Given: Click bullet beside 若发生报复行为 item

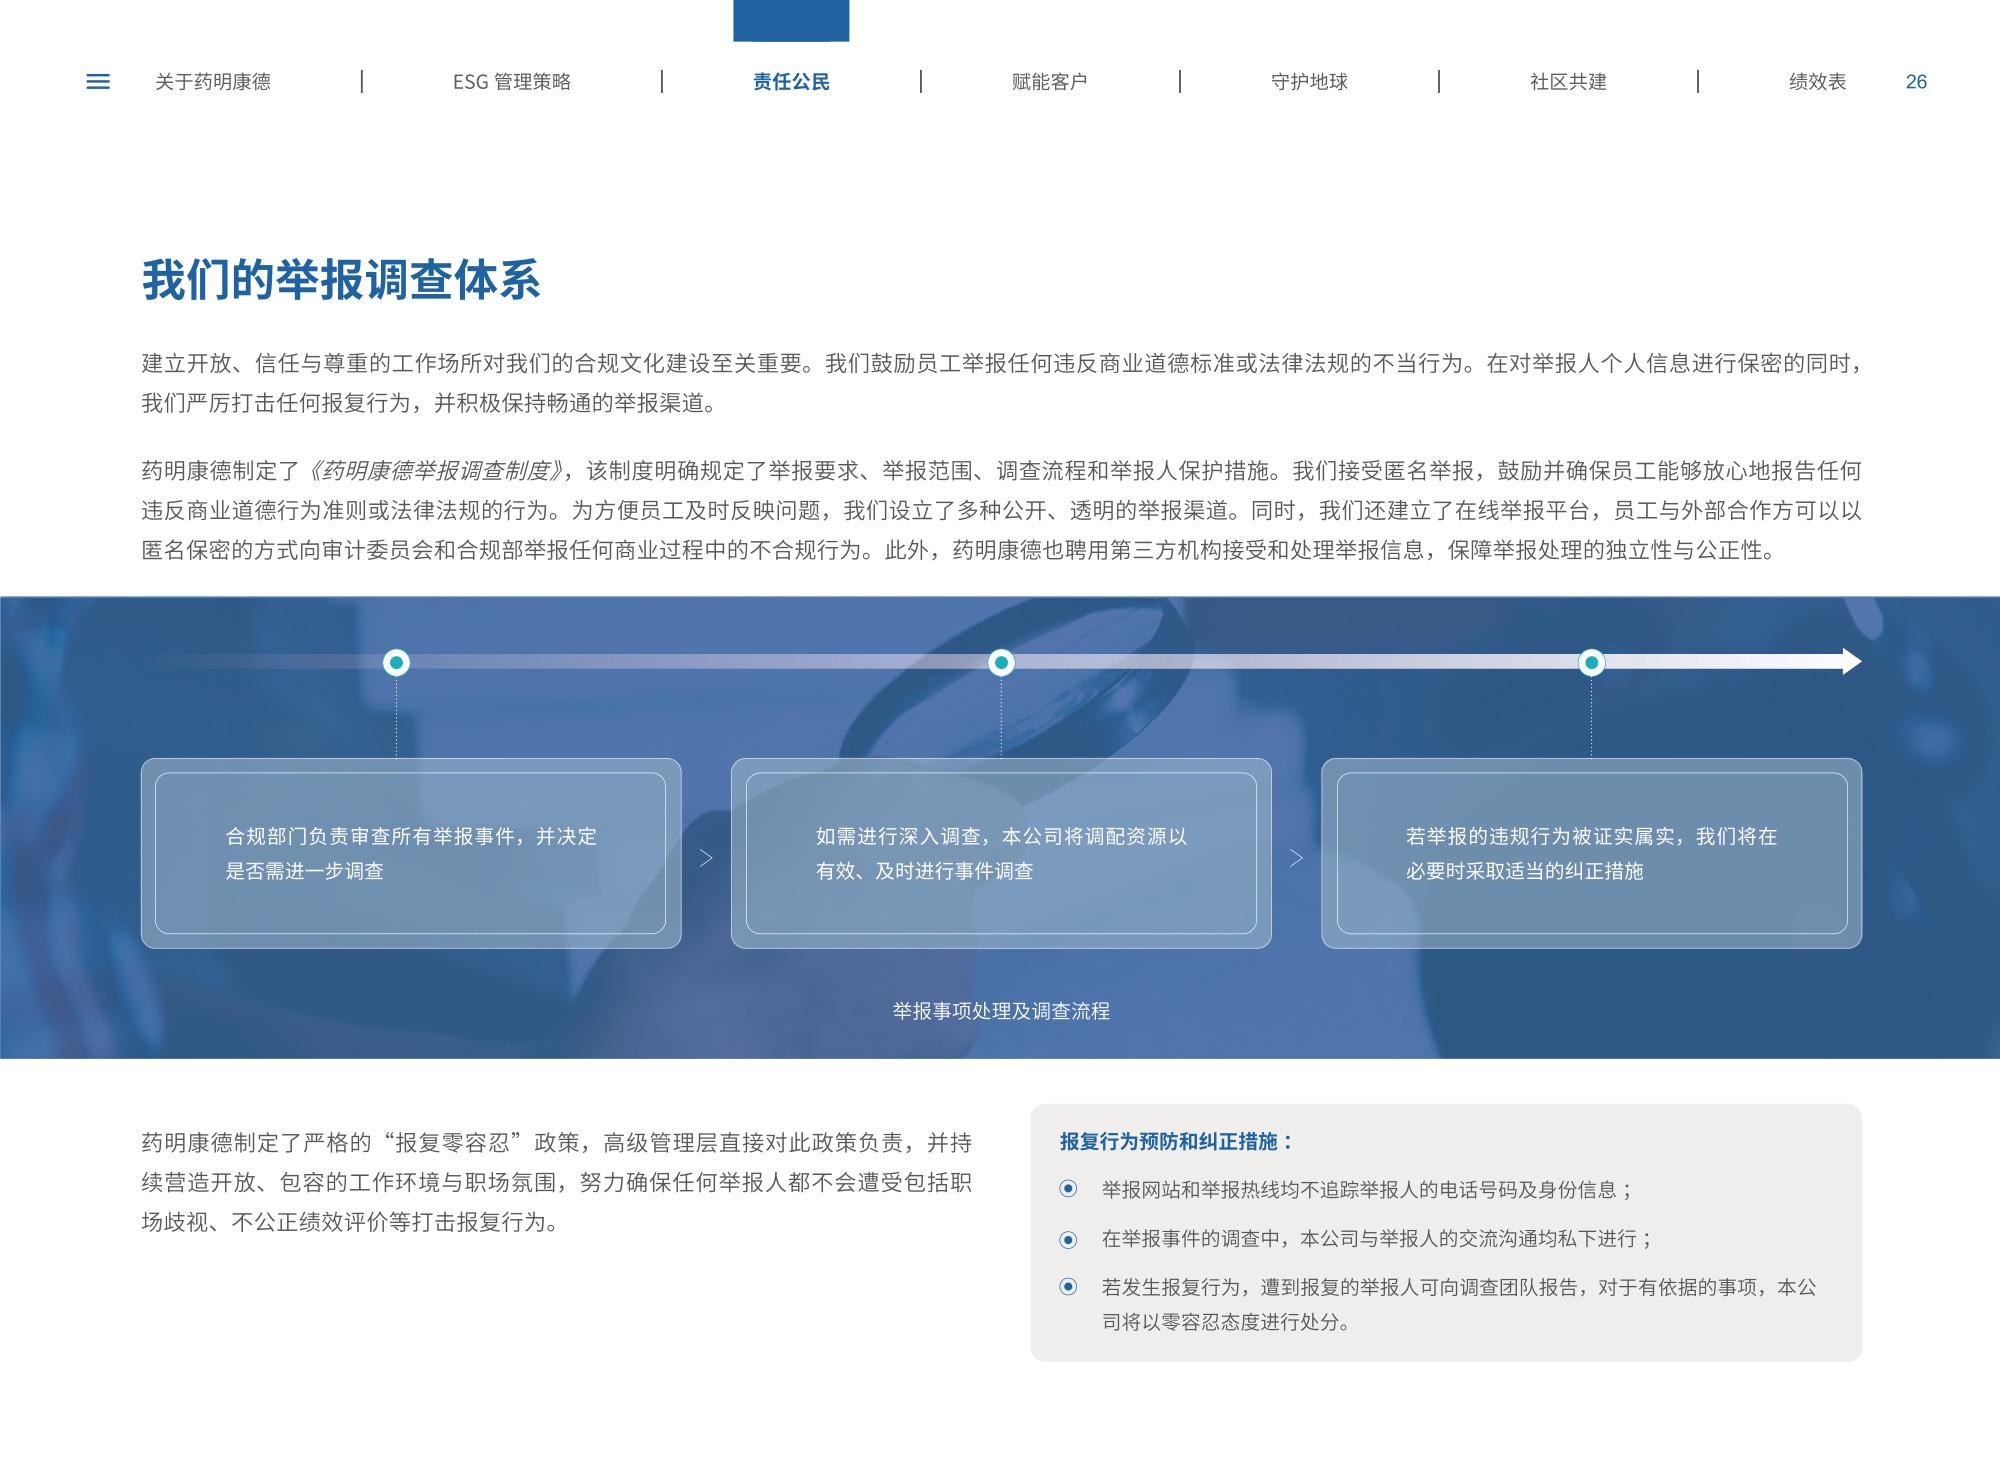Looking at the screenshot, I should click(1068, 1287).
